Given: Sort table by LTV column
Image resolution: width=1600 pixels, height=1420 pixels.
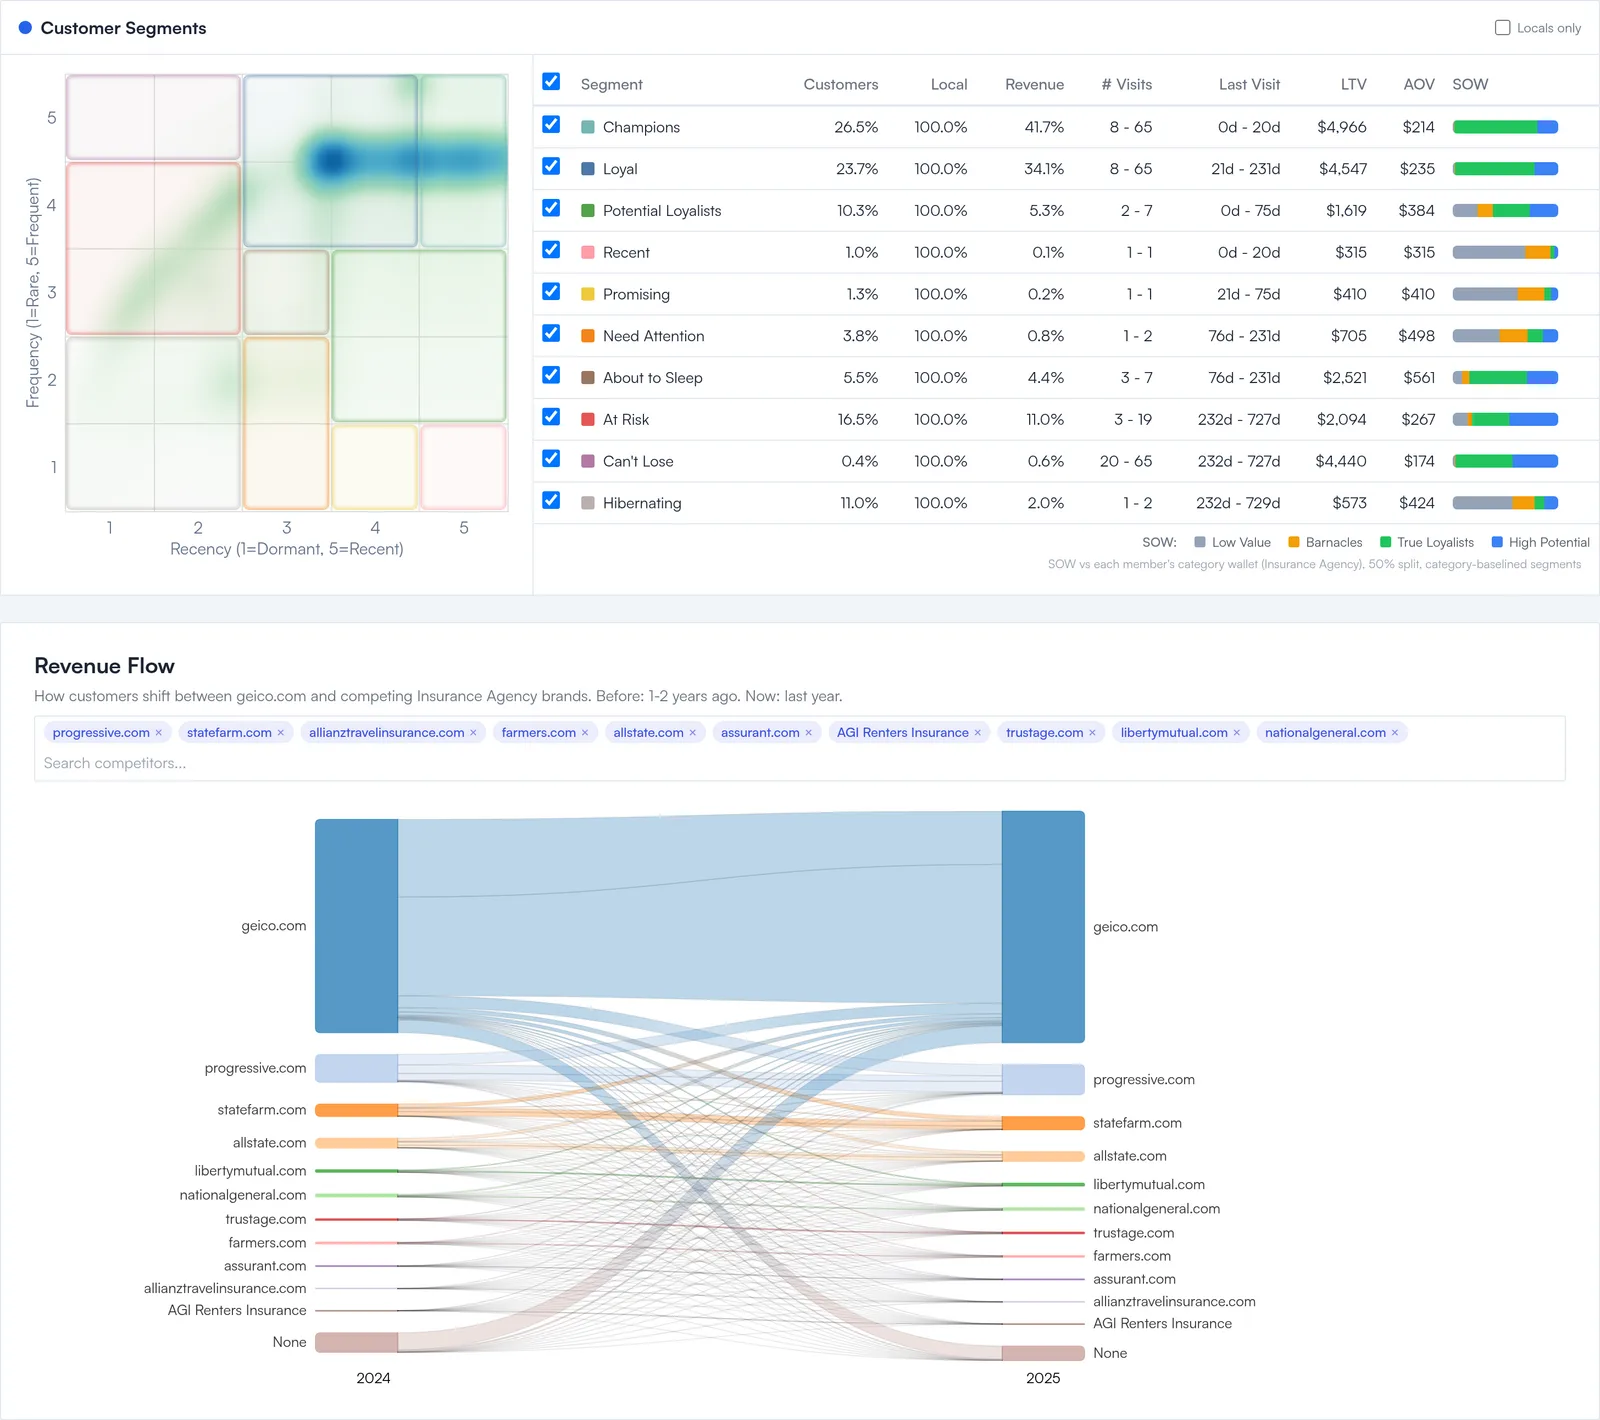Looking at the screenshot, I should tap(1353, 85).
